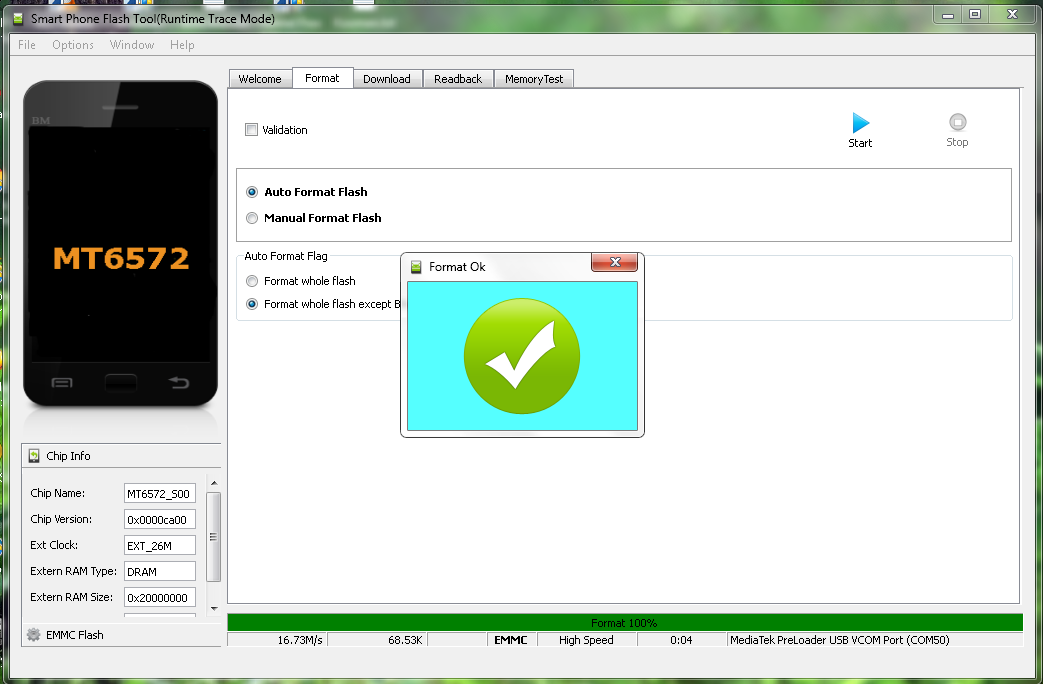The width and height of the screenshot is (1043, 684).
Task: Open the Help menu
Action: click(x=182, y=45)
